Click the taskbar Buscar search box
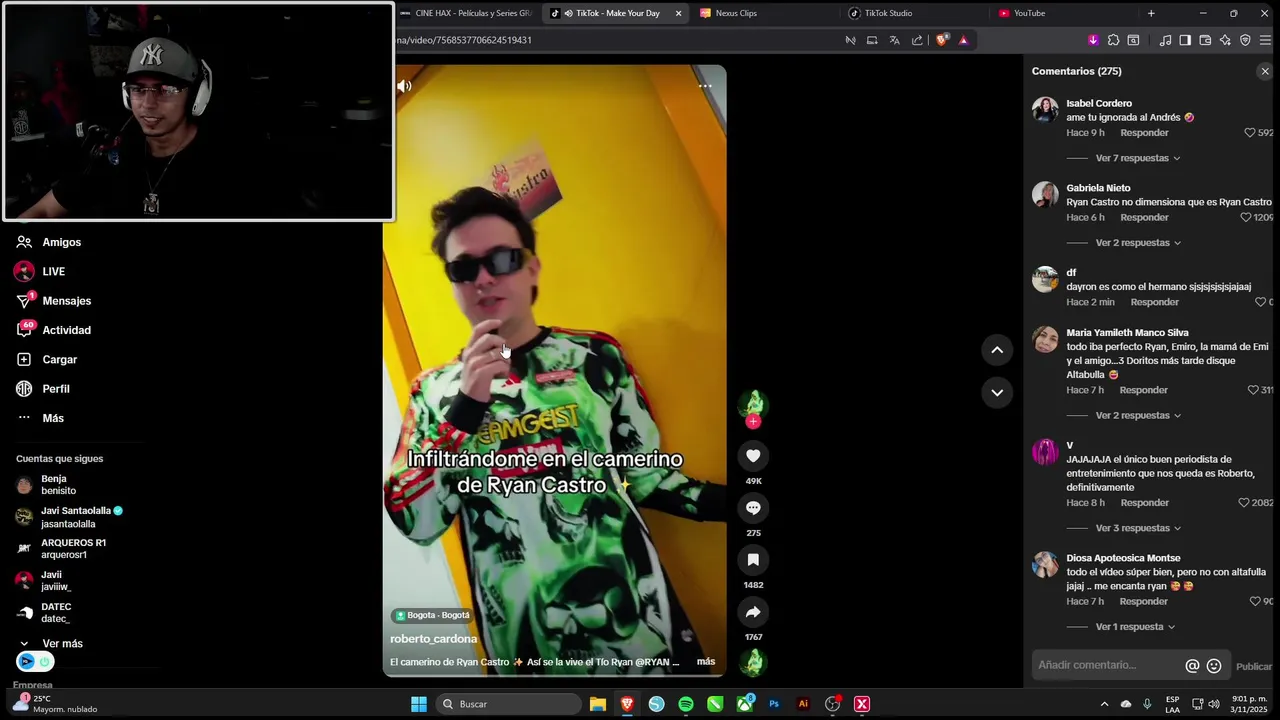The height and width of the screenshot is (720, 1280). [510, 704]
